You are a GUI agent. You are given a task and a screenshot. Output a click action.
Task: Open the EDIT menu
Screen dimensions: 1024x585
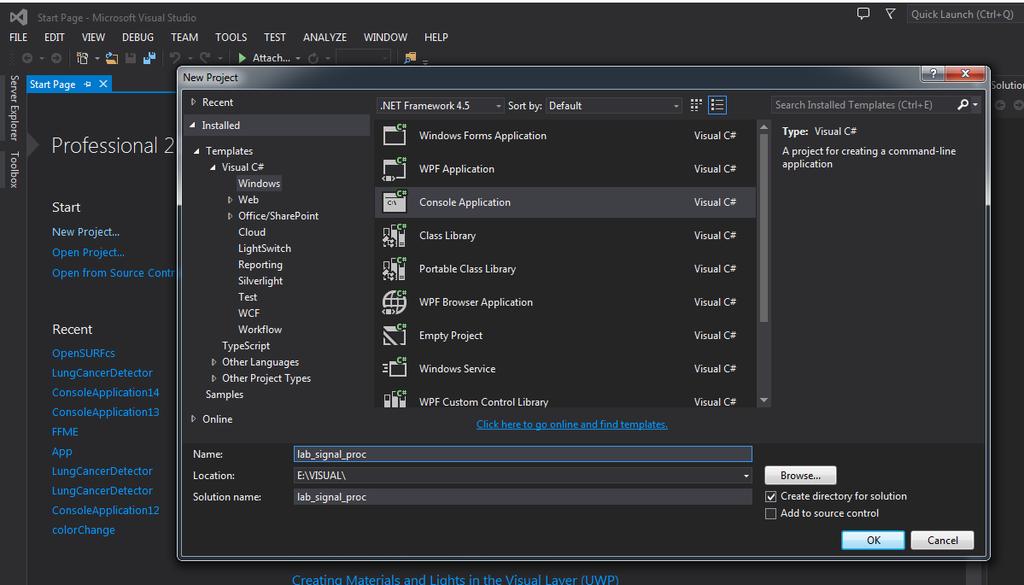click(x=54, y=37)
